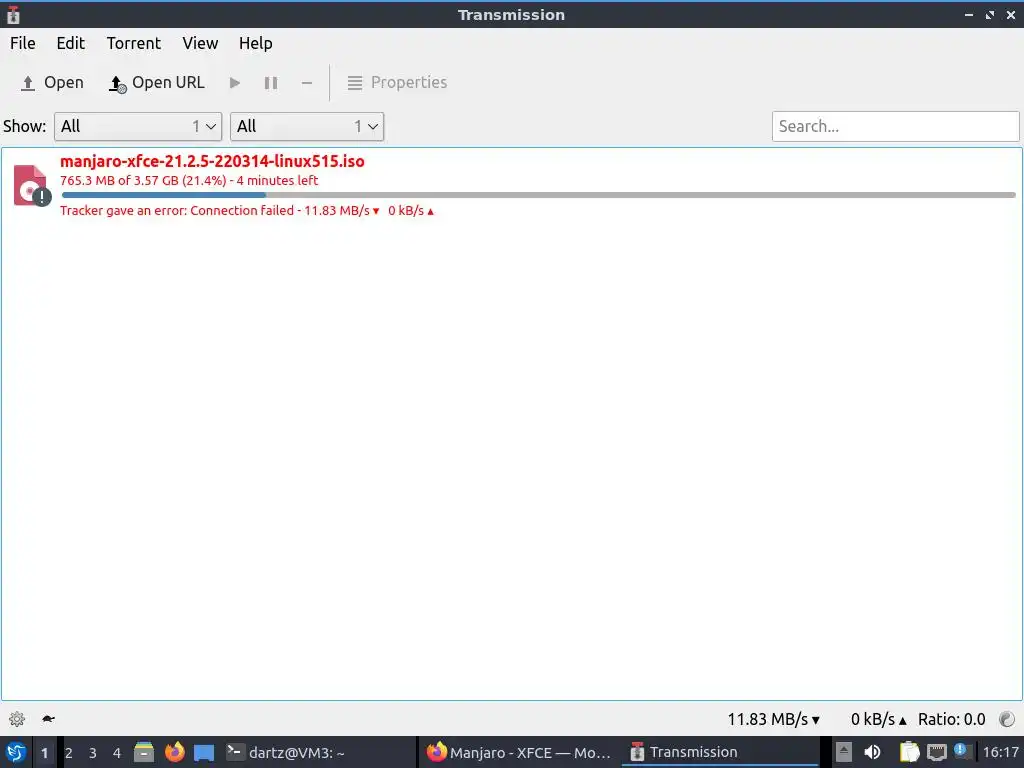Click the tracker error status line
Viewport: 1024px width, 768px height.
pyautogui.click(x=247, y=210)
